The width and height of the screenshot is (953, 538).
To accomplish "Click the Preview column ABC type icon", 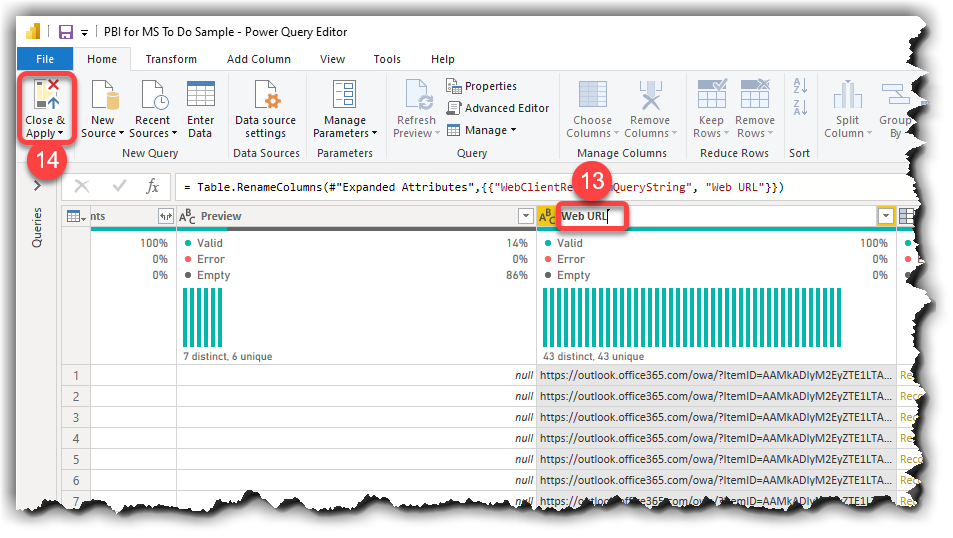I will point(187,216).
